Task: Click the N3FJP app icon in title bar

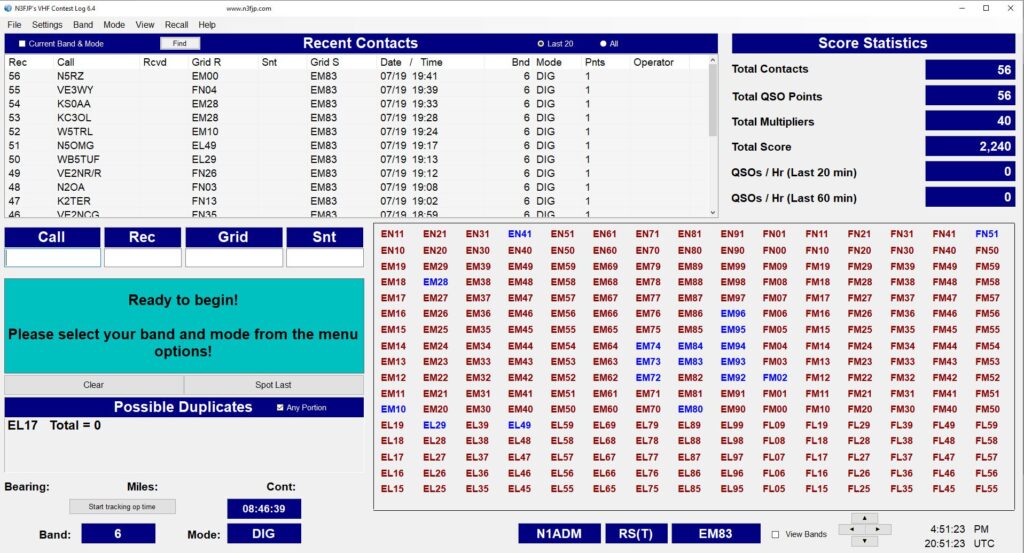Action: point(9,8)
